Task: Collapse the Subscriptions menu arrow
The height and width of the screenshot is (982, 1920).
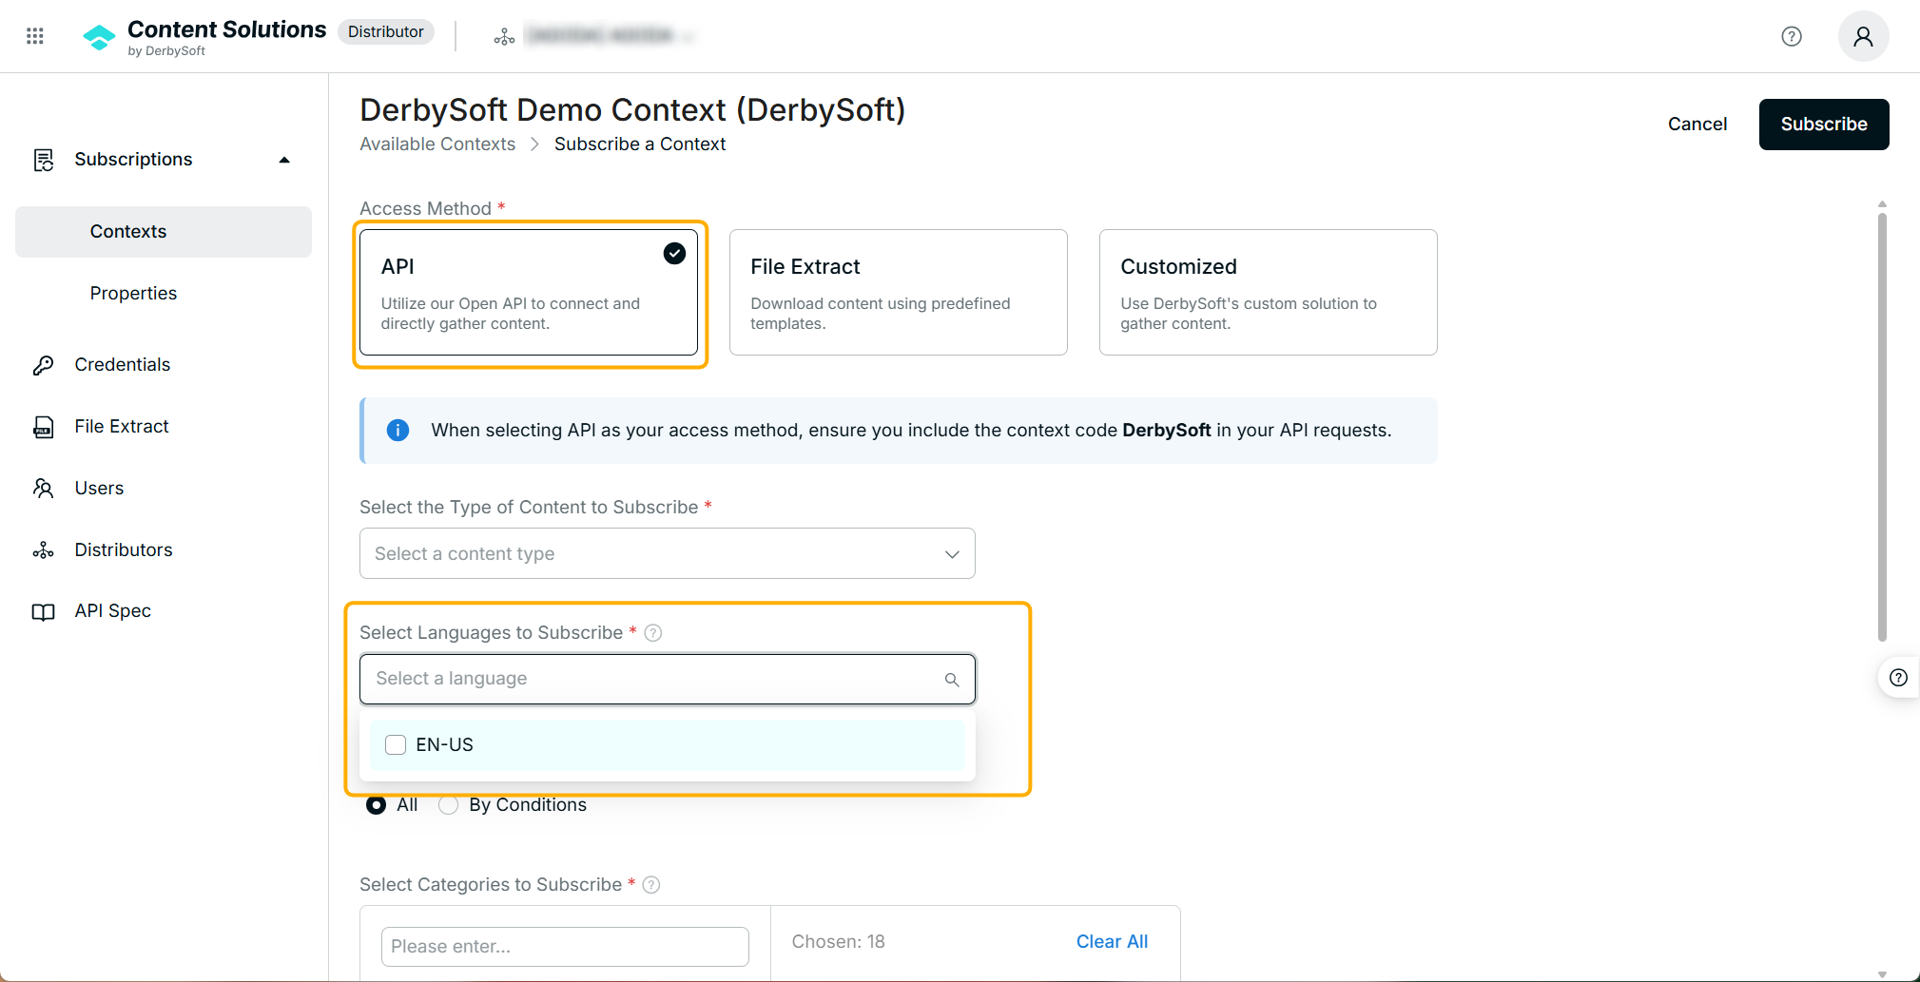Action: point(284,160)
